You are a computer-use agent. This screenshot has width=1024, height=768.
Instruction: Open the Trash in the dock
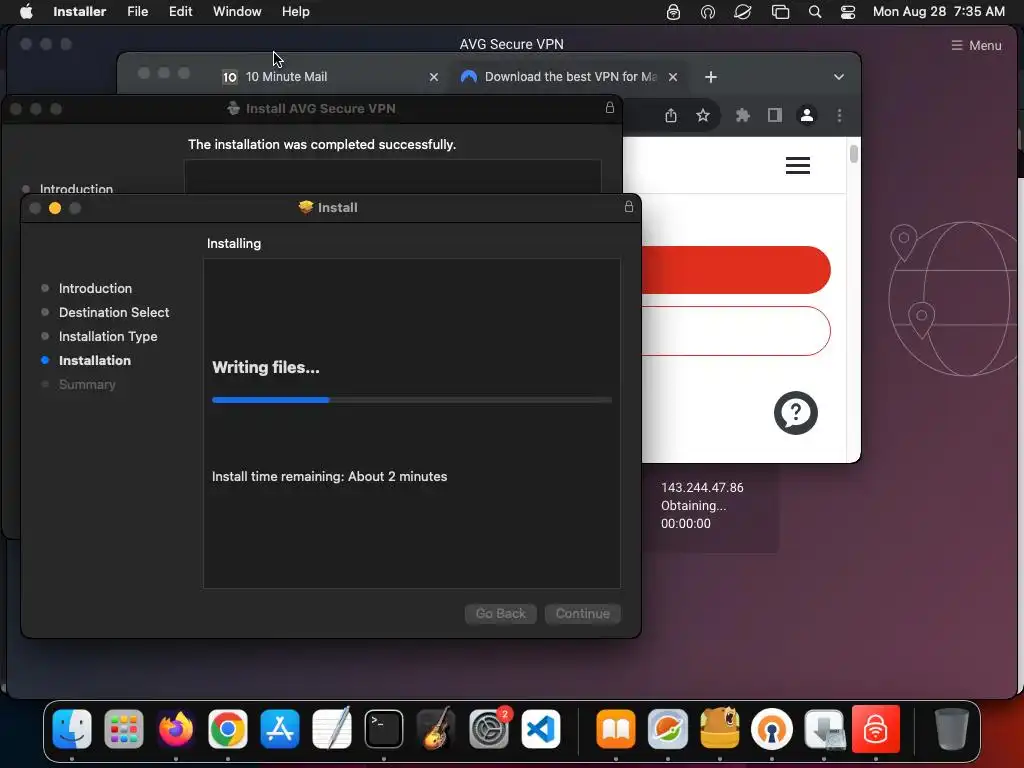pos(952,729)
